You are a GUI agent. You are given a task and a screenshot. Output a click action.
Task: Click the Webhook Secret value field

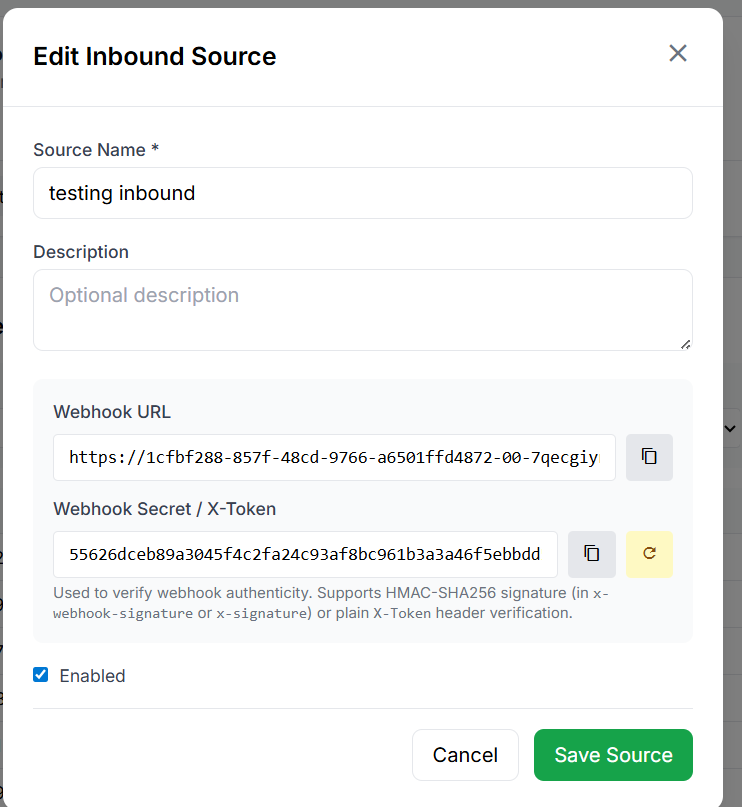305,554
